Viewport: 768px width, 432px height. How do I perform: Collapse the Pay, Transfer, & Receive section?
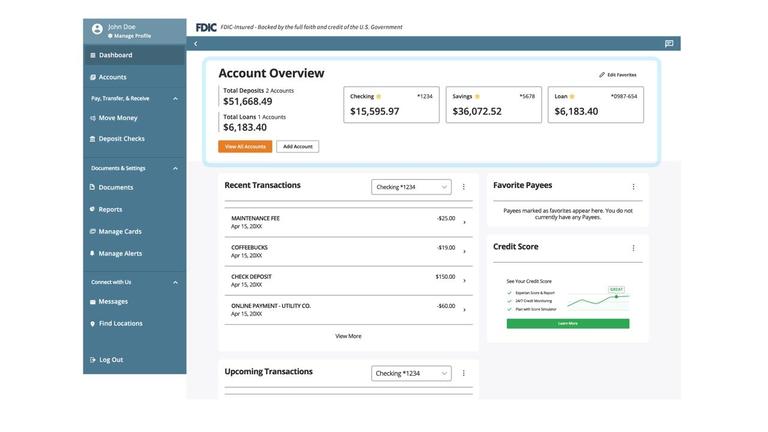point(175,98)
